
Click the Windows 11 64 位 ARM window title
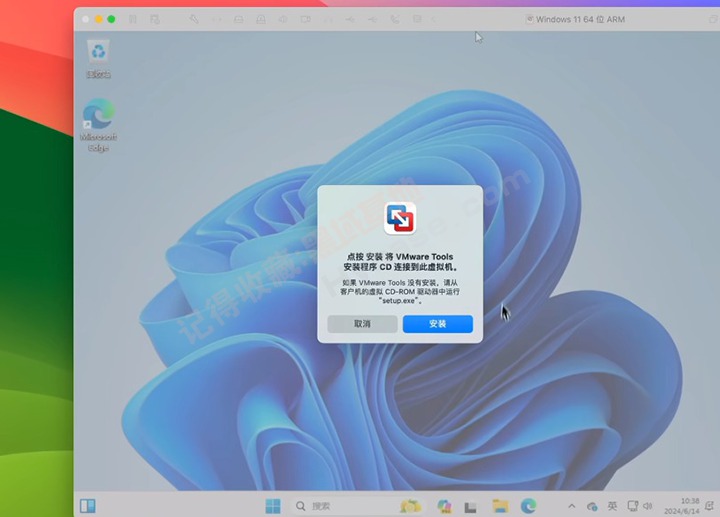pos(580,19)
